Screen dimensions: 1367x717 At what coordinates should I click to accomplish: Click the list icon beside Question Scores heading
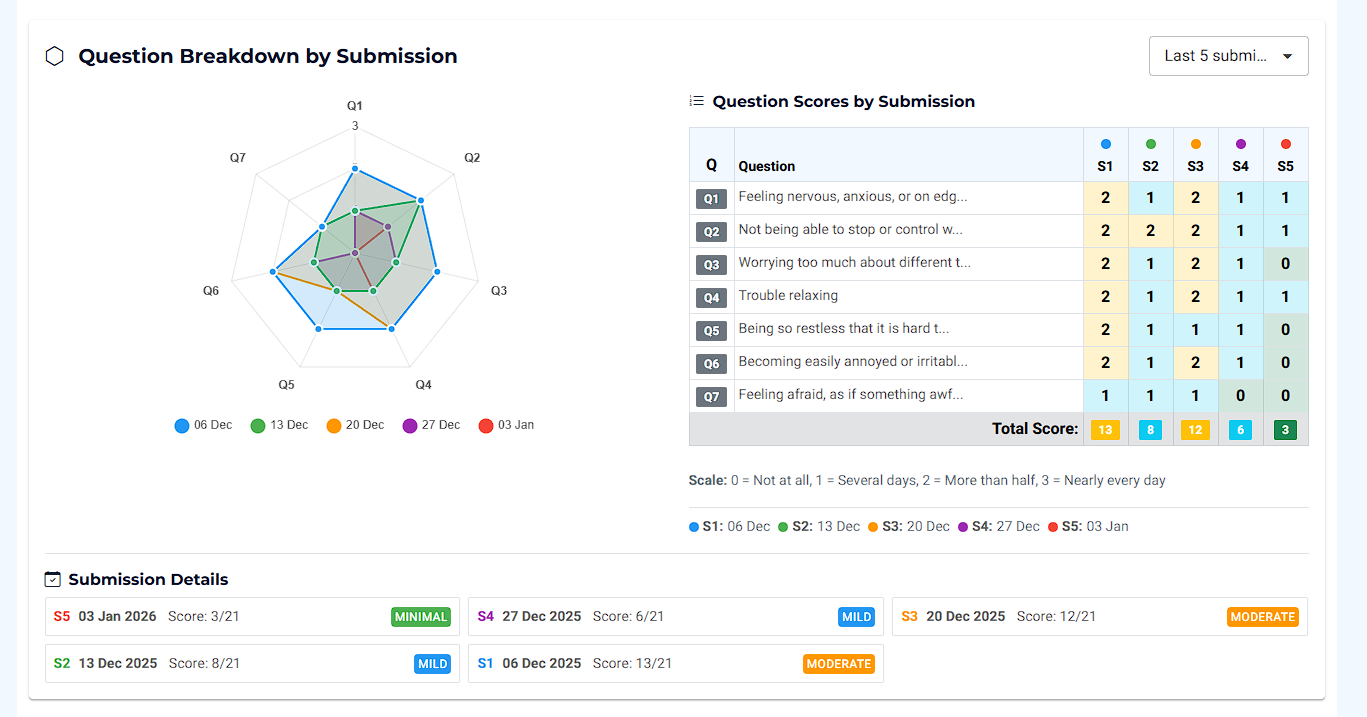(697, 101)
